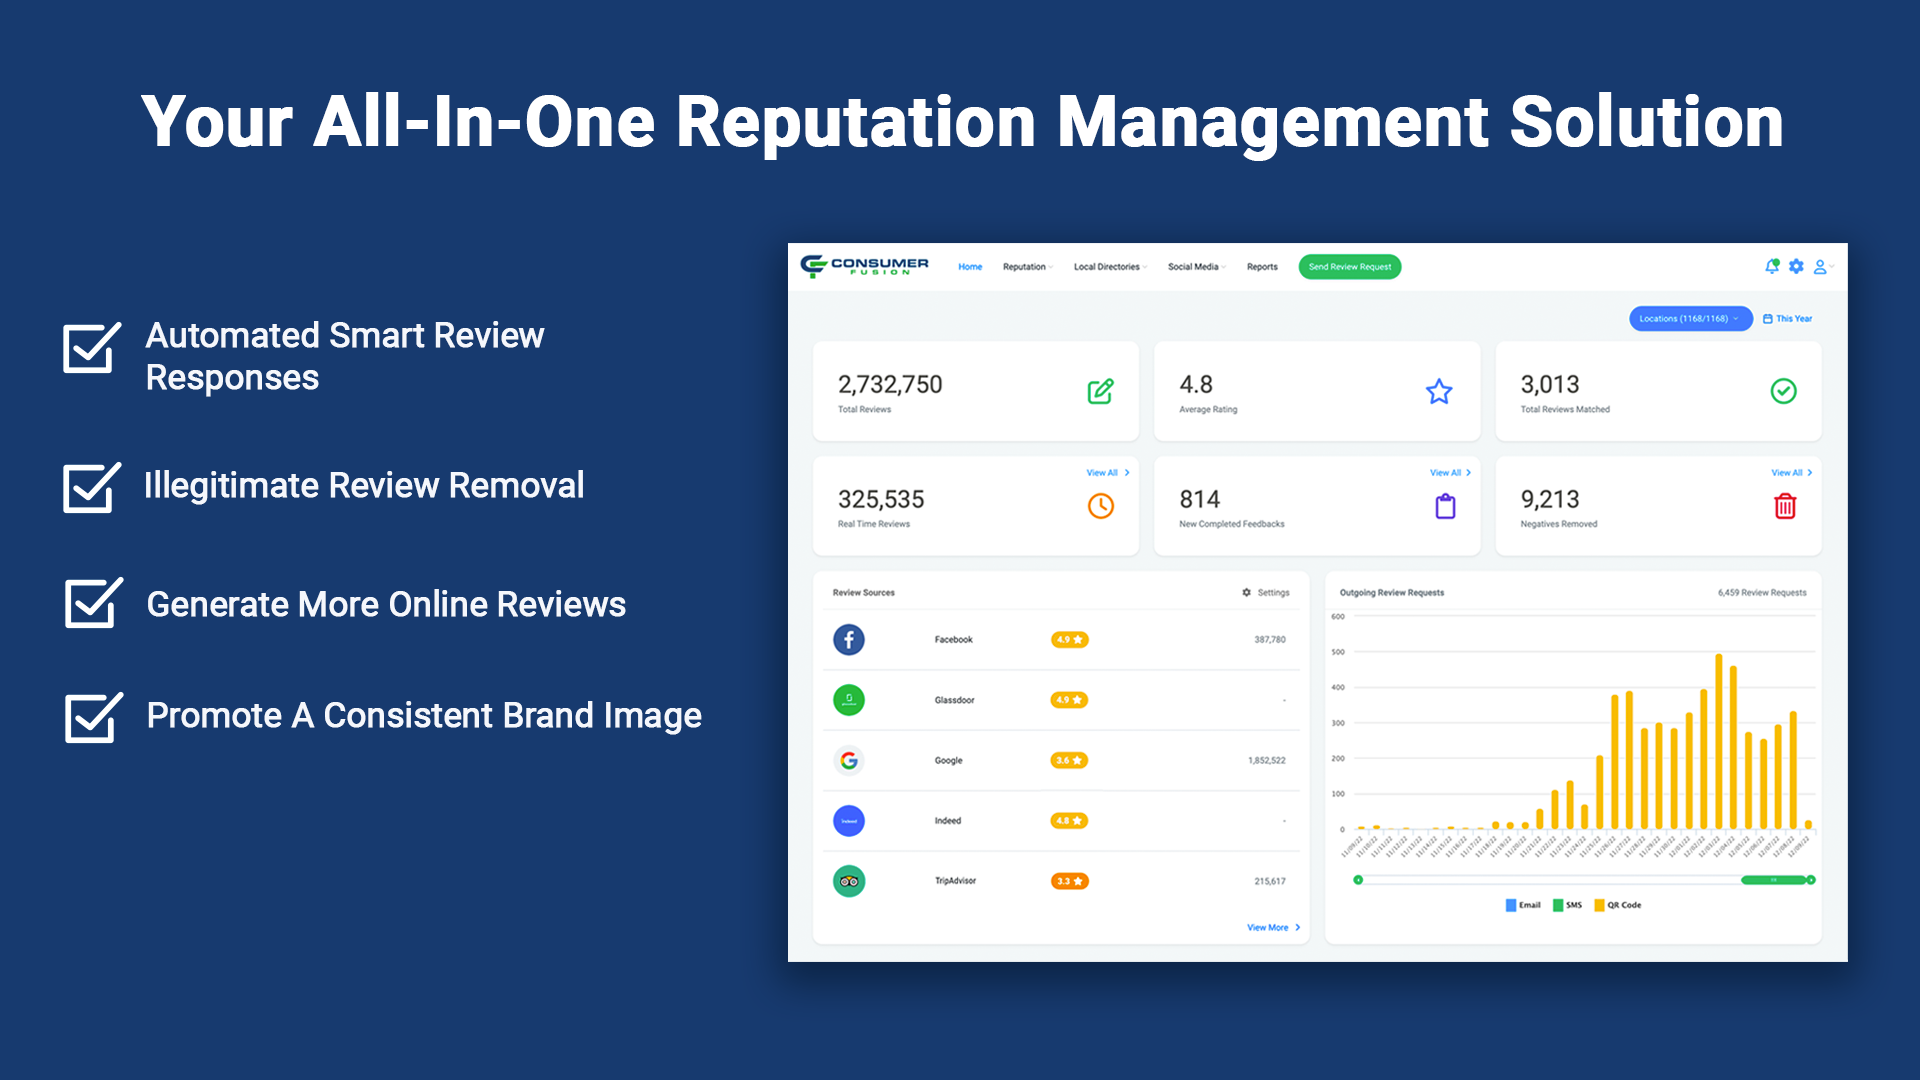Click the Promote A Consistent Brand Image checkbox
The height and width of the screenshot is (1080, 1920).
(x=93, y=717)
